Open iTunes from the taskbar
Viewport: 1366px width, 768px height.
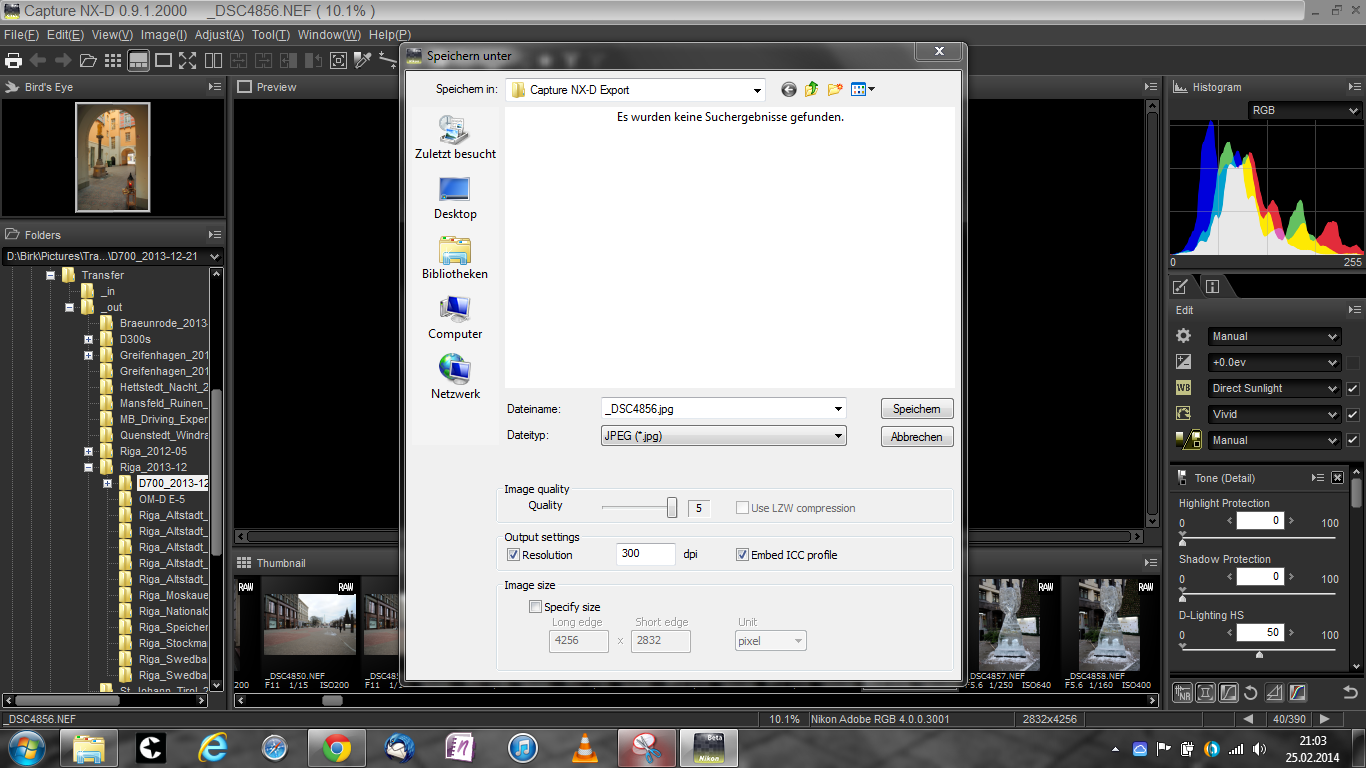(523, 747)
